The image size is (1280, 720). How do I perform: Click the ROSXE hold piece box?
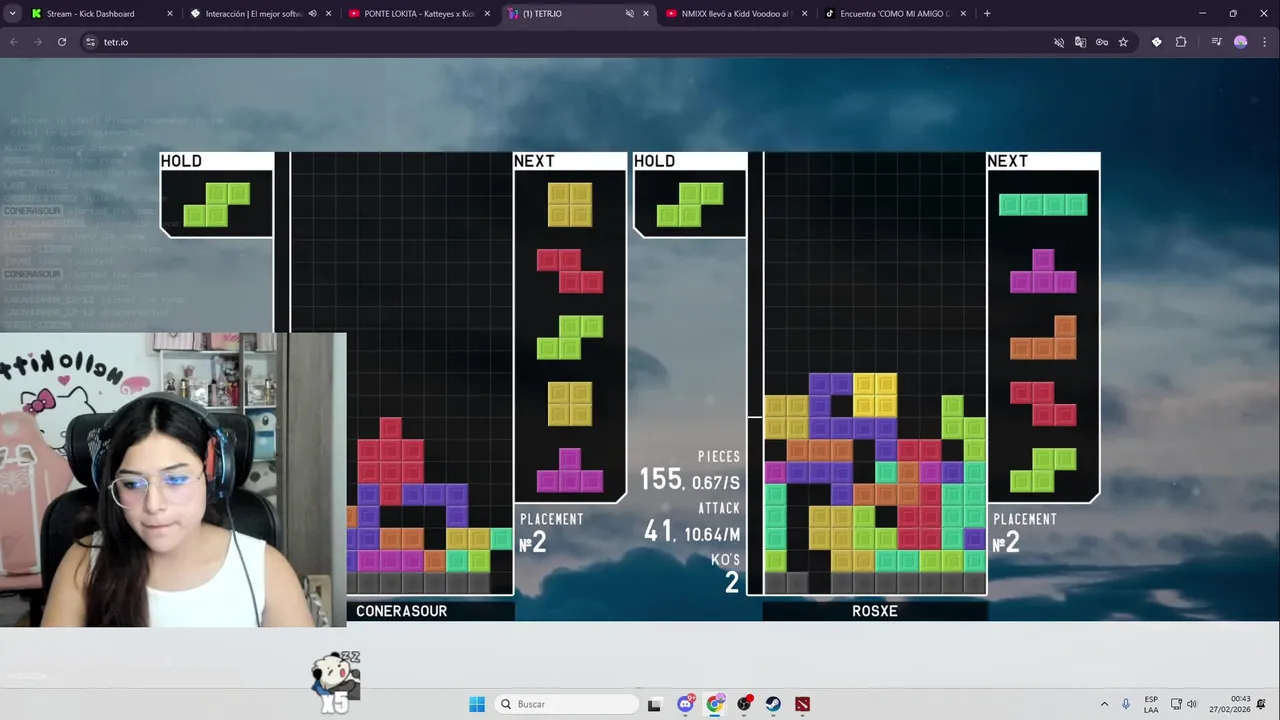[690, 204]
